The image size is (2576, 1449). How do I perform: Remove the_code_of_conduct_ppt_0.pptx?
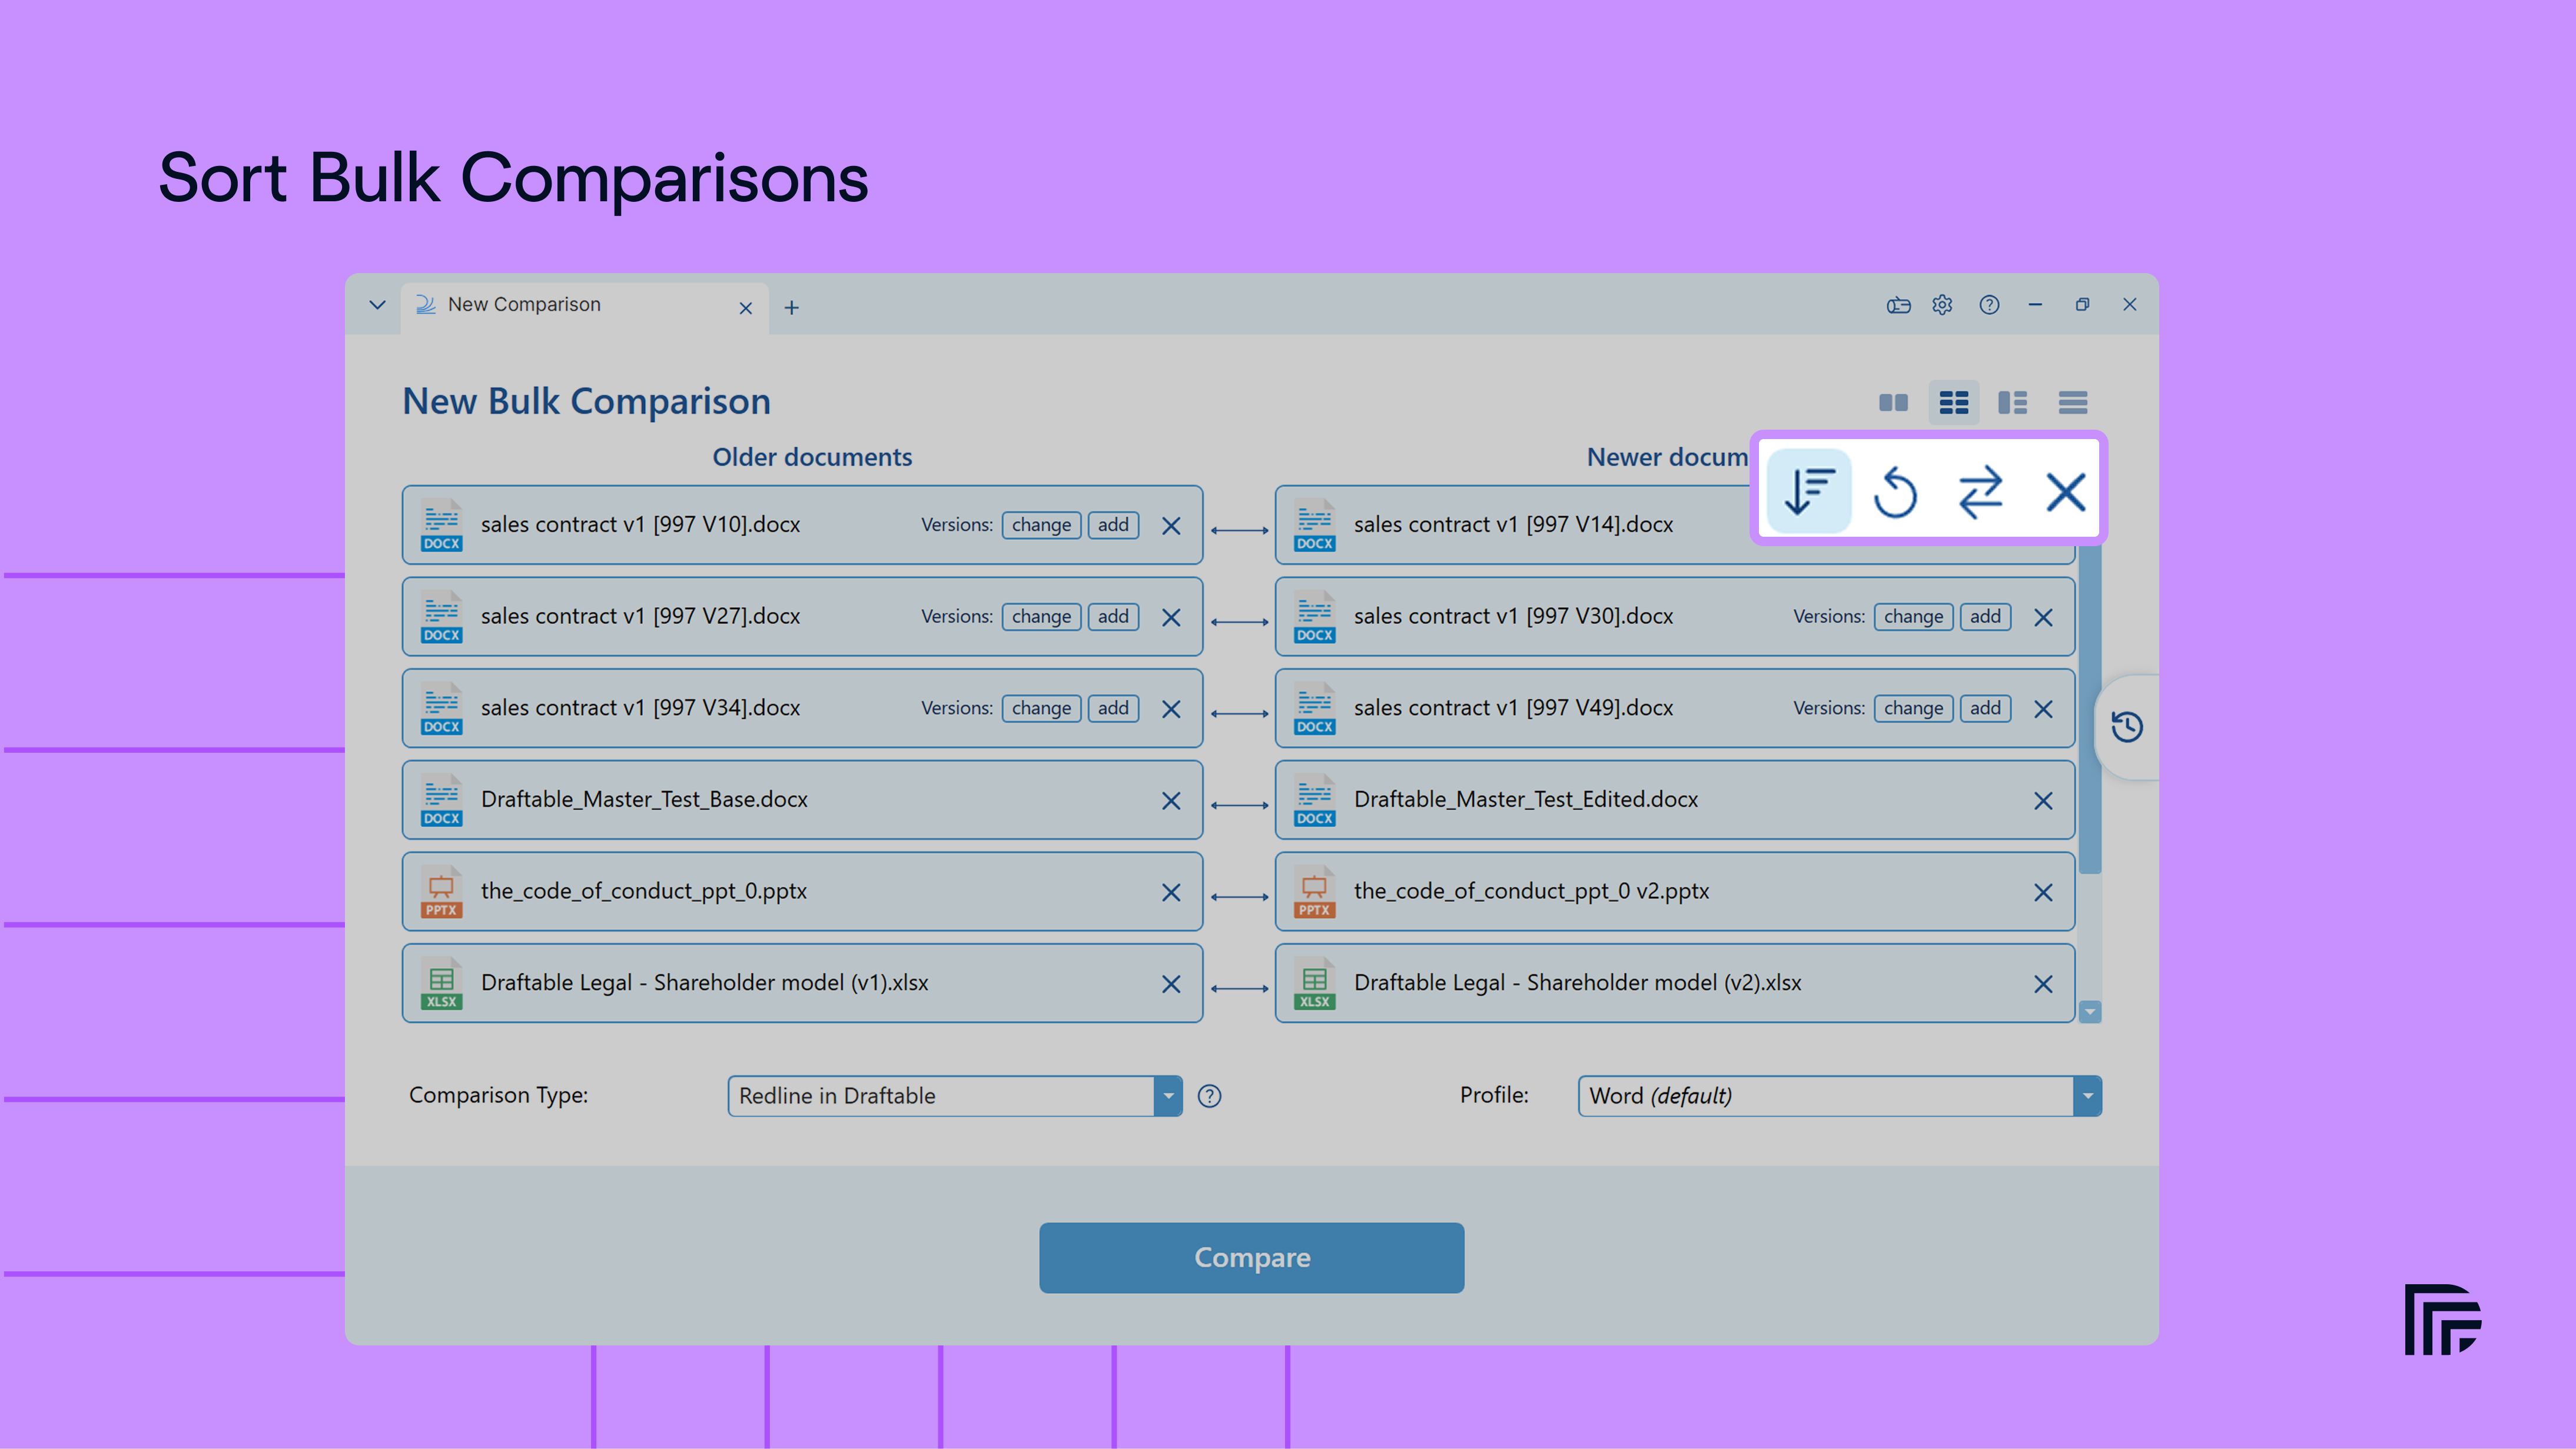[1171, 893]
